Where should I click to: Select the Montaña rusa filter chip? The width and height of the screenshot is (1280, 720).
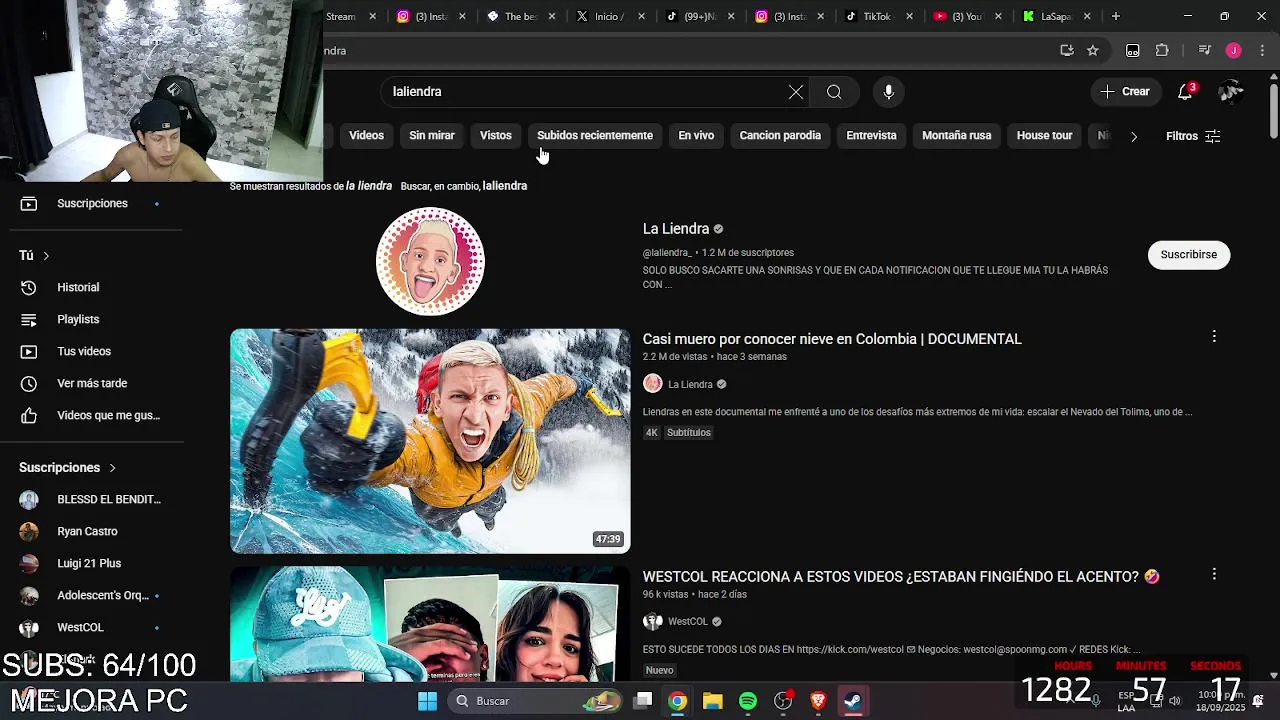[956, 135]
